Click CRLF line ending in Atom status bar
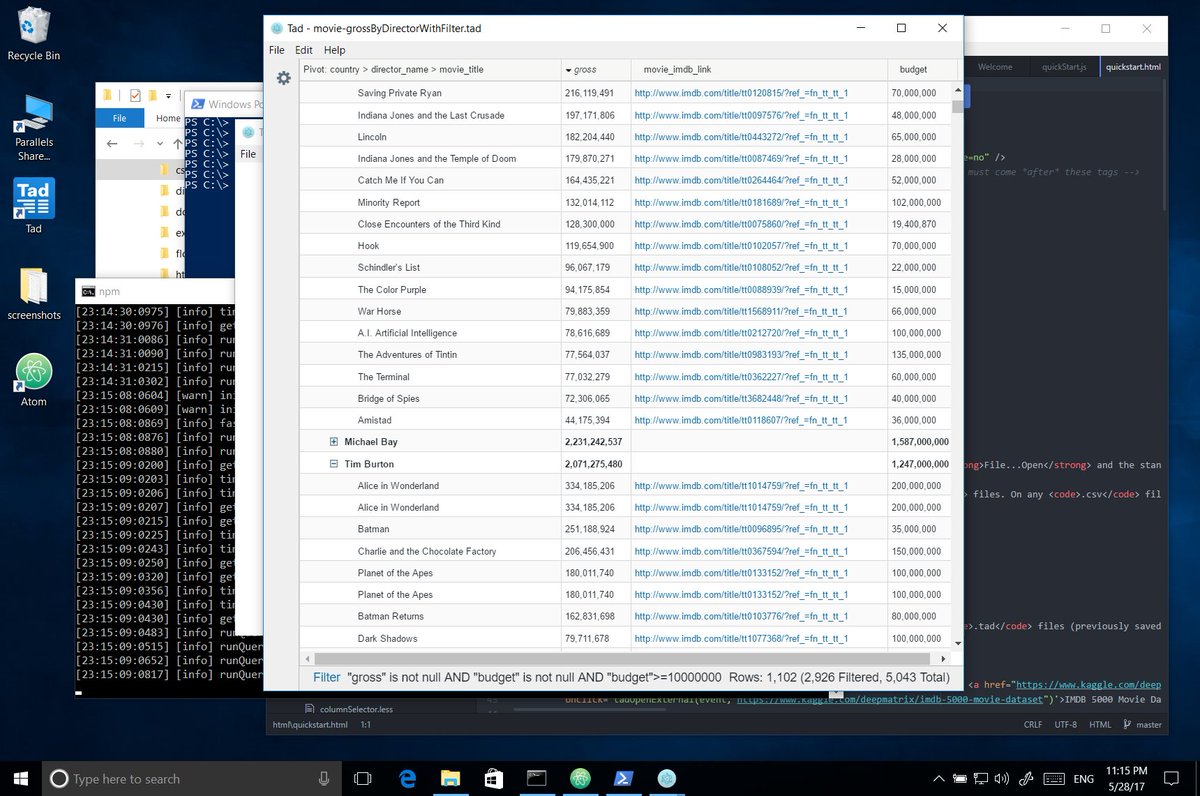Image resolution: width=1200 pixels, height=796 pixels. coord(1033,725)
